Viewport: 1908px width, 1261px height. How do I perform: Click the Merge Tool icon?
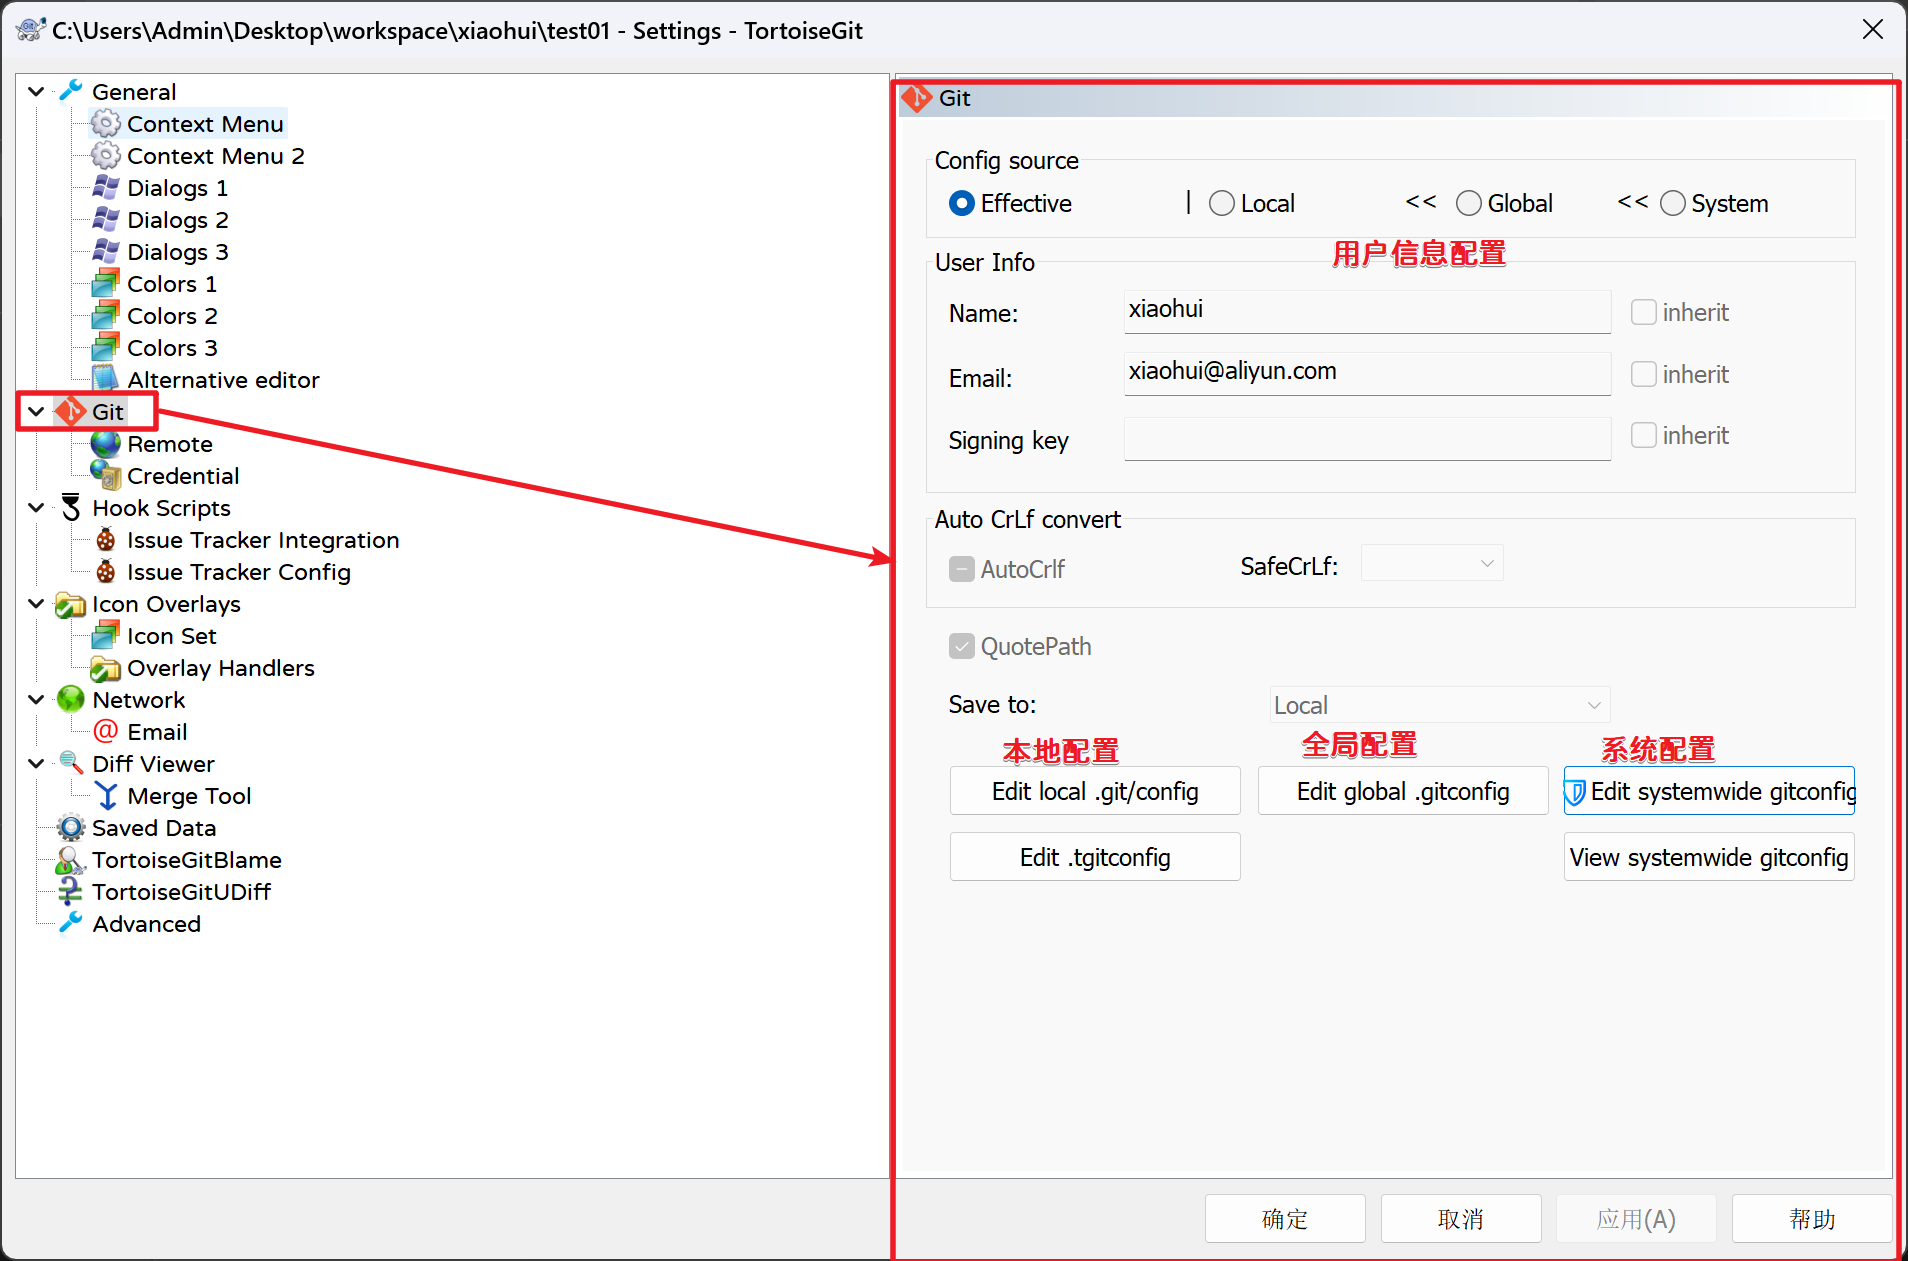[x=105, y=795]
